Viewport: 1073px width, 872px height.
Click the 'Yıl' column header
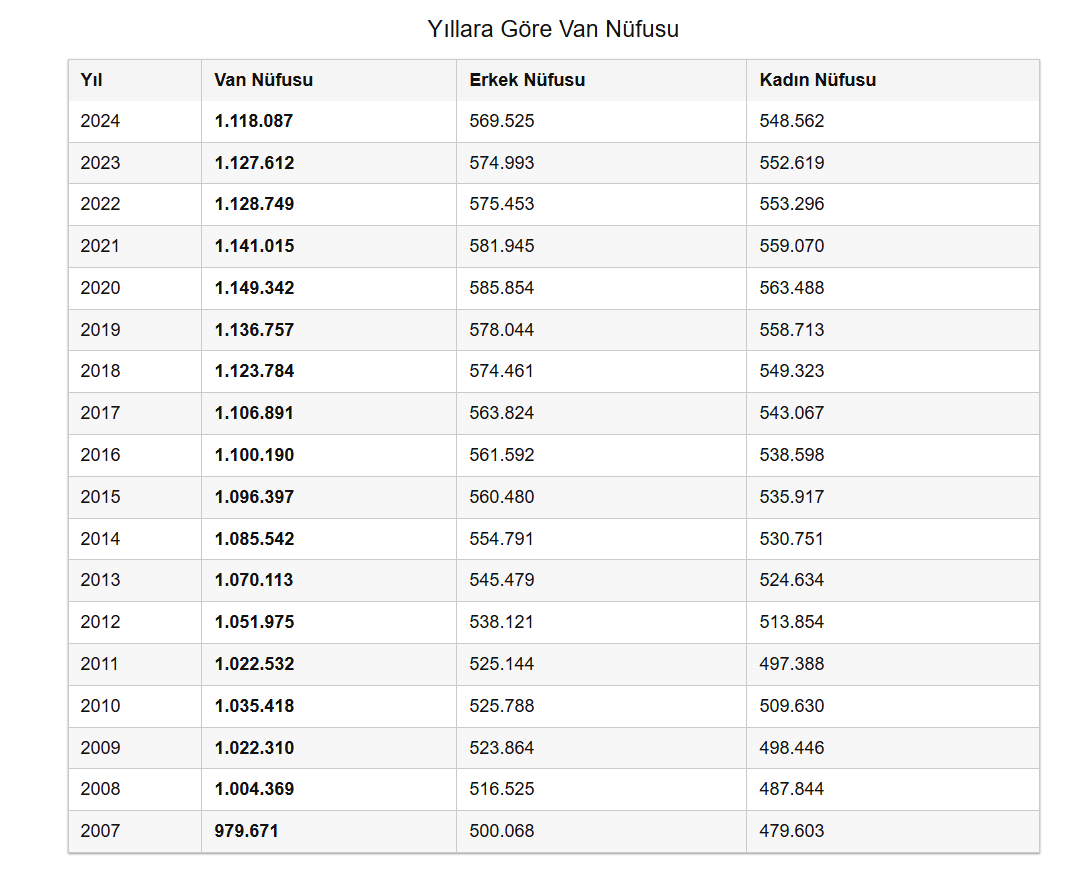(x=91, y=80)
